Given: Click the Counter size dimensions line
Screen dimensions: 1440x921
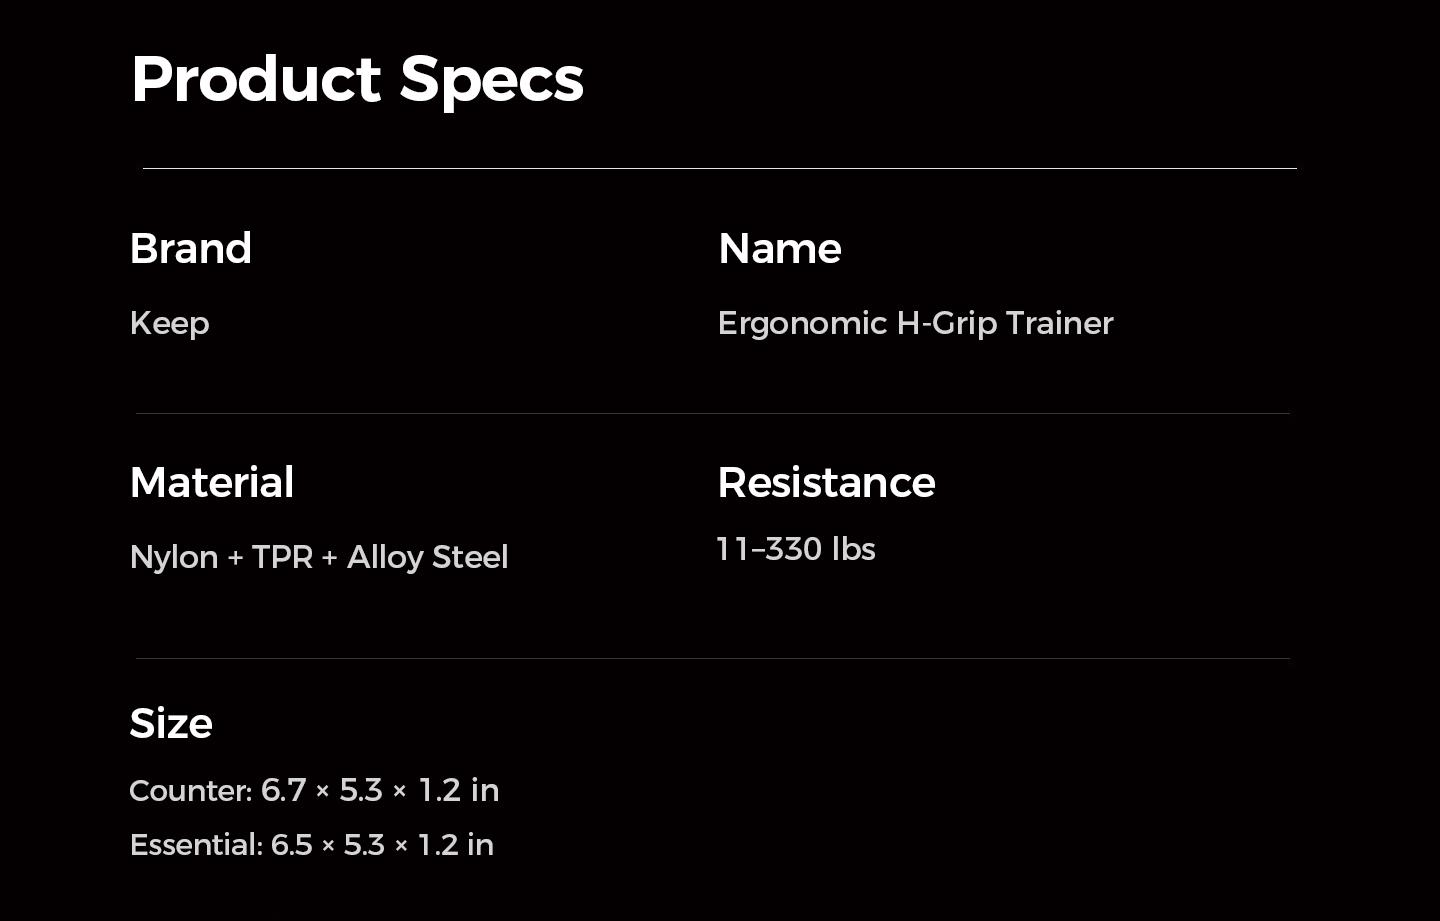Looking at the screenshot, I should (314, 790).
